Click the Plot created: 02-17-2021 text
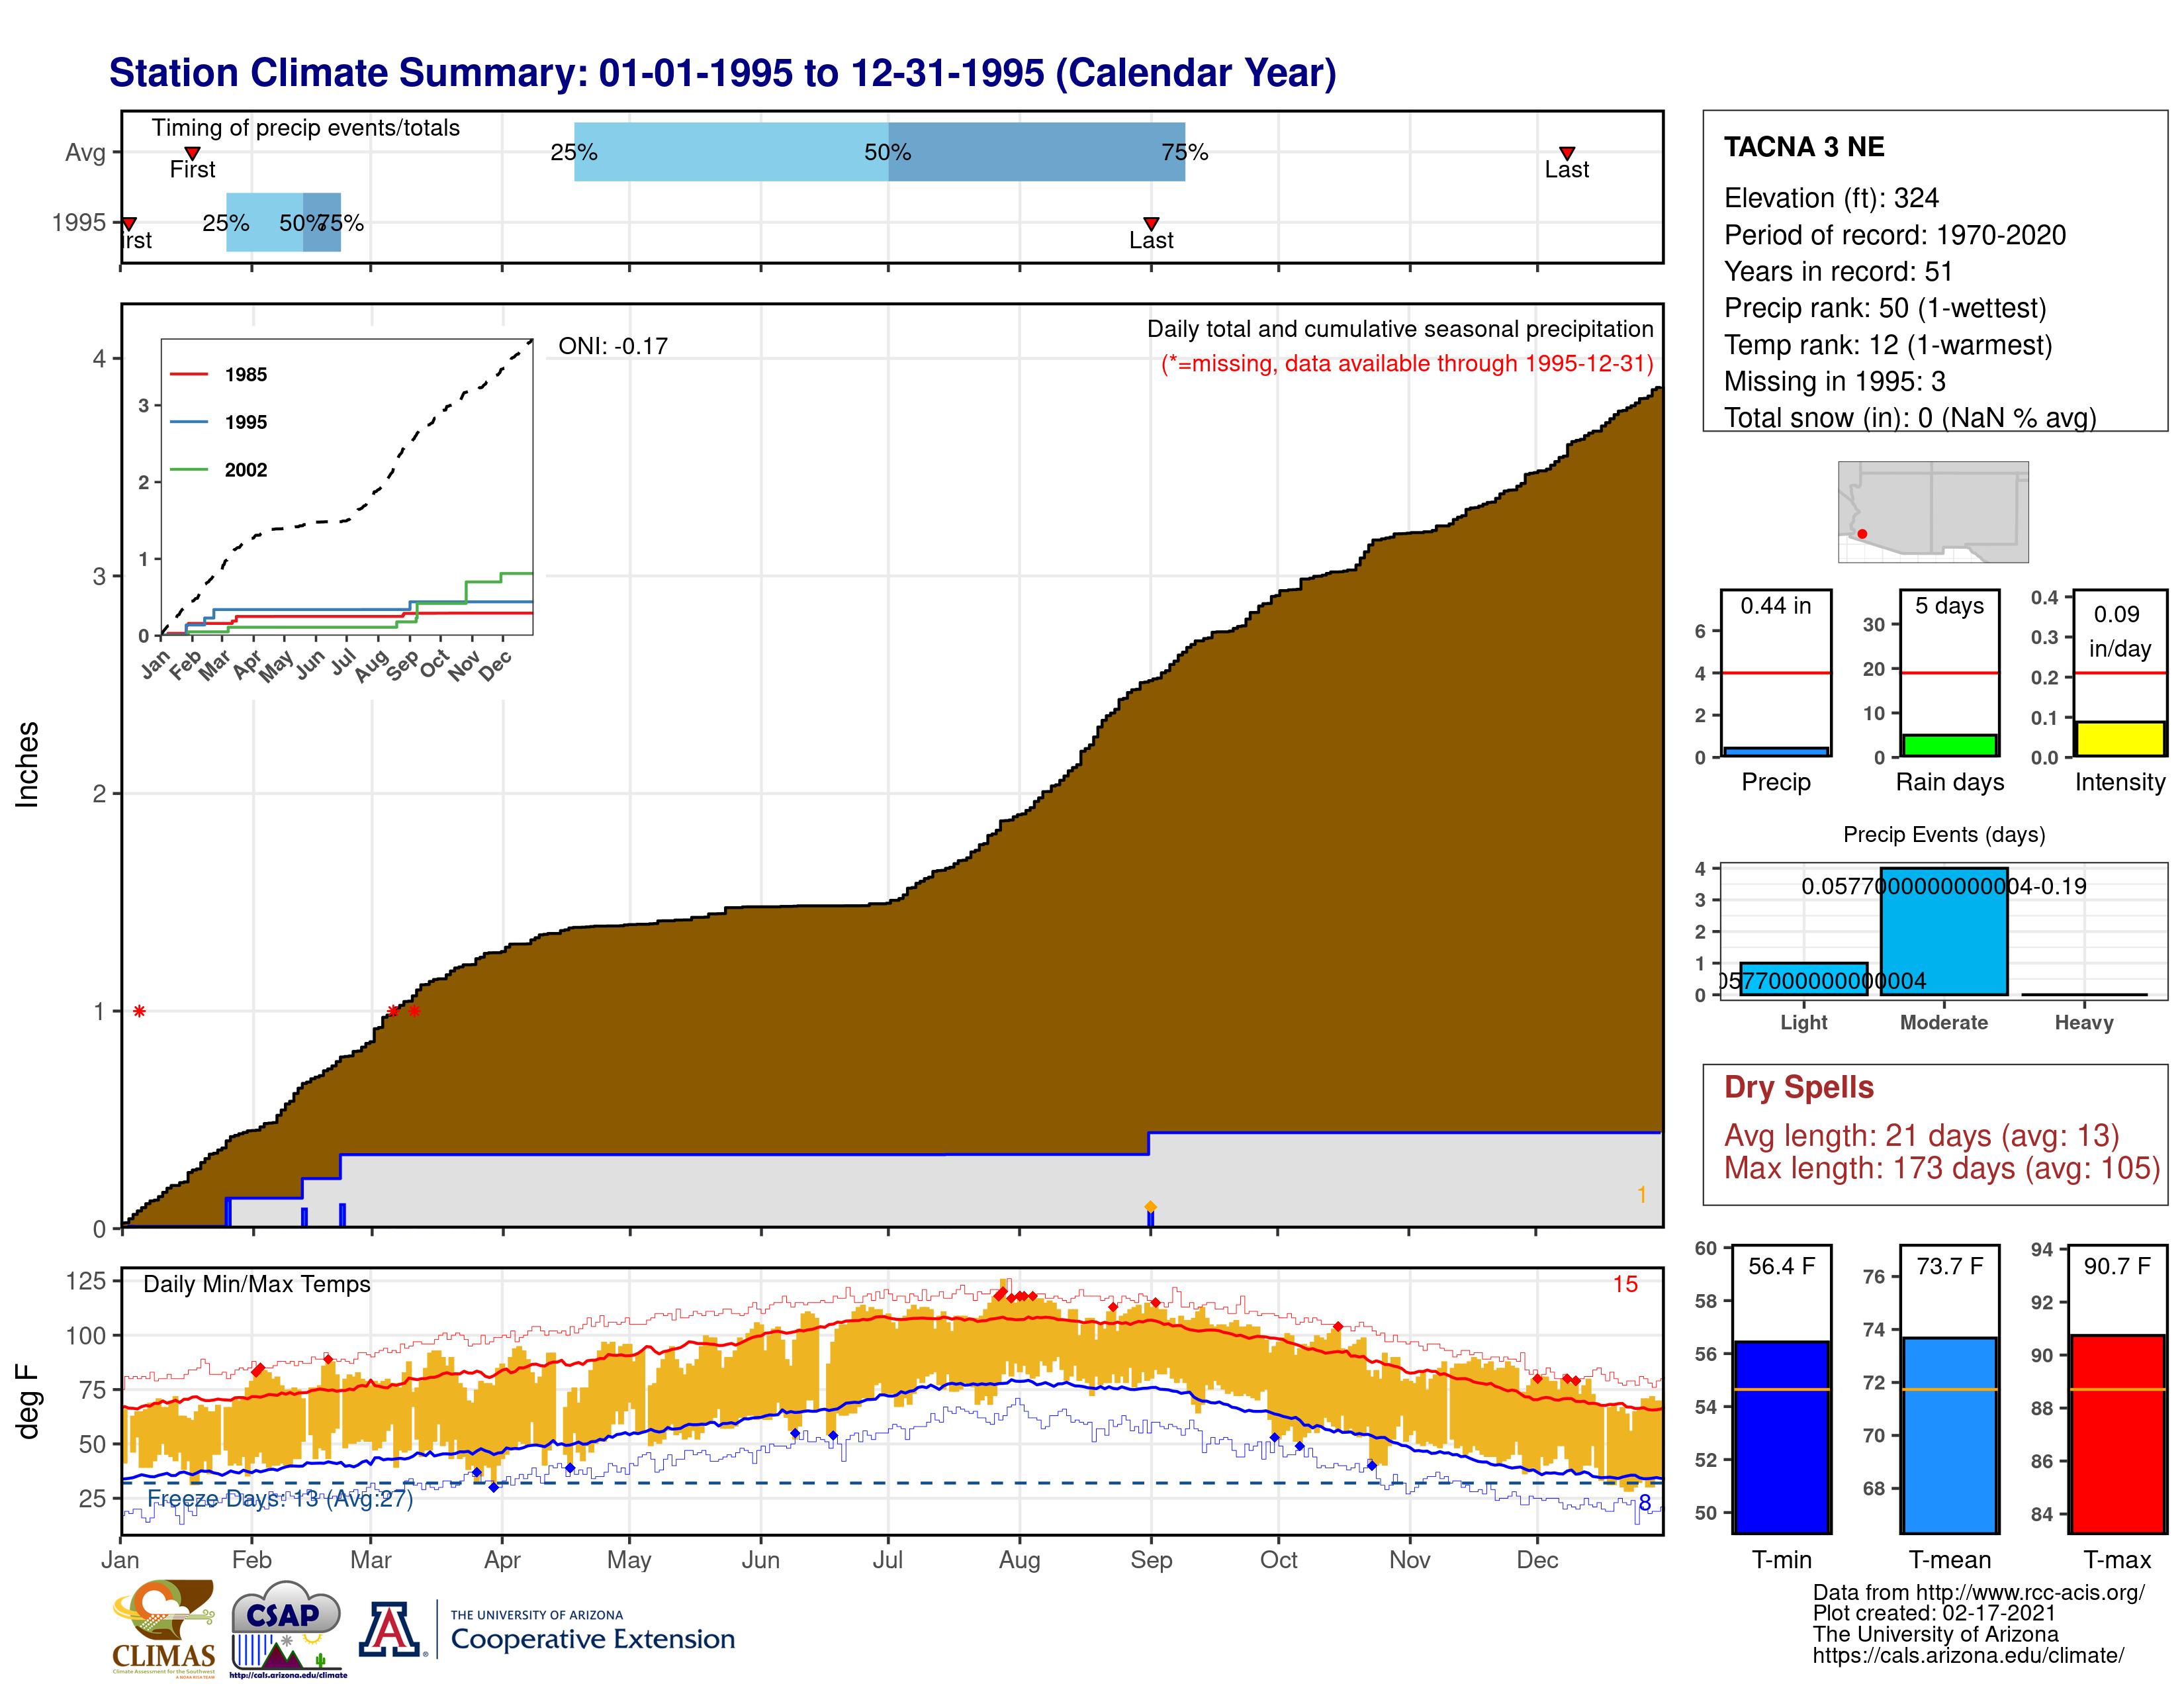The image size is (2184, 1688). [x=1934, y=1613]
